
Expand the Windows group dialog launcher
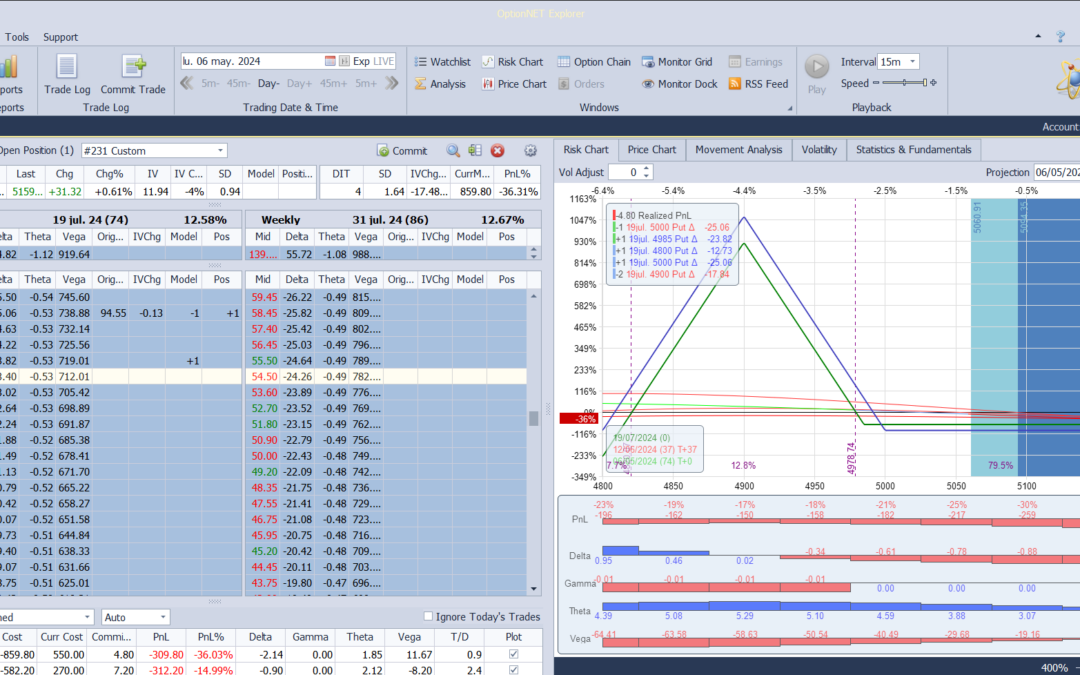[790, 108]
